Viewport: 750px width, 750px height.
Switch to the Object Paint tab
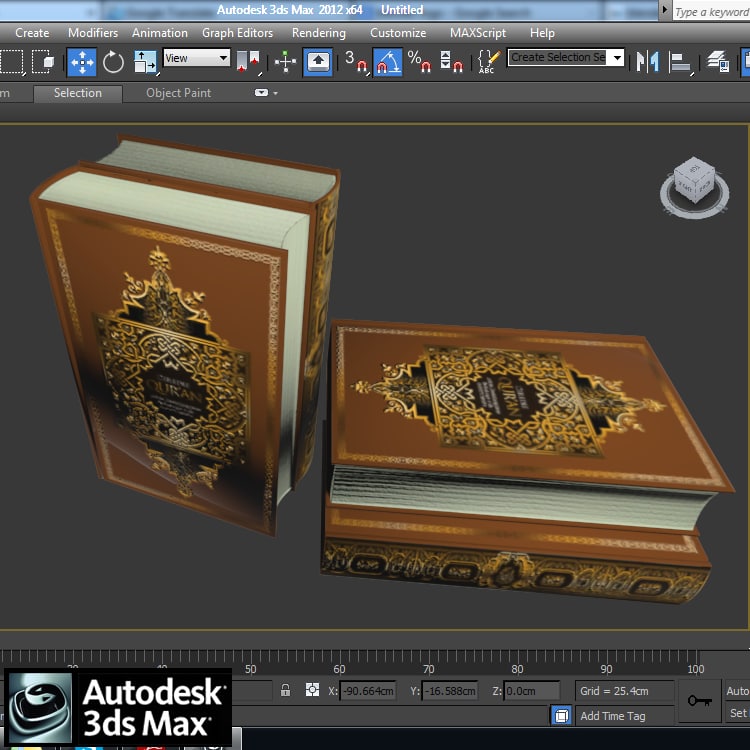tap(178, 93)
